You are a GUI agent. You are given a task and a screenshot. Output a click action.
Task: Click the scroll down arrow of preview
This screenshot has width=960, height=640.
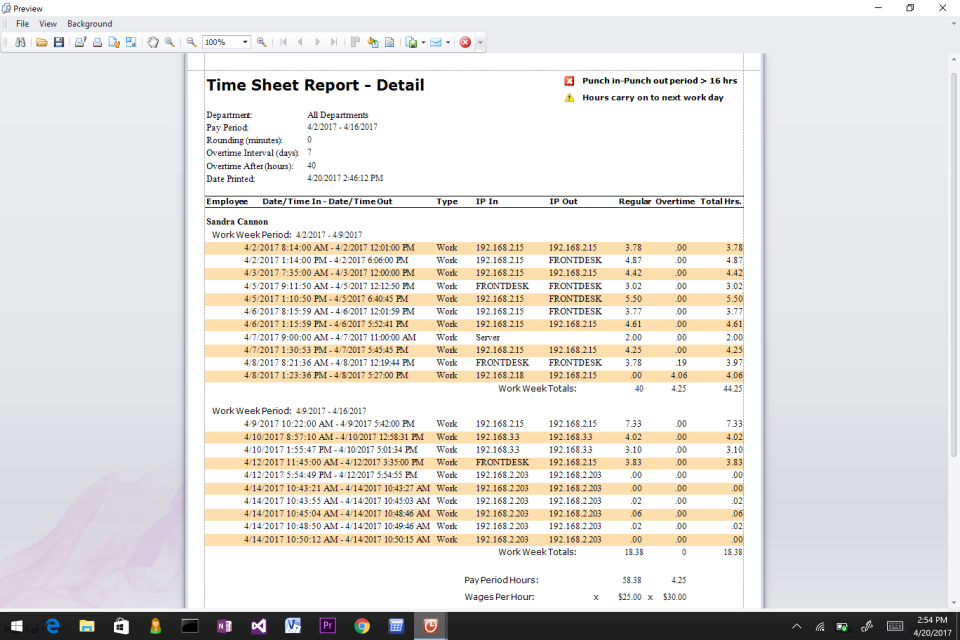[x=953, y=603]
